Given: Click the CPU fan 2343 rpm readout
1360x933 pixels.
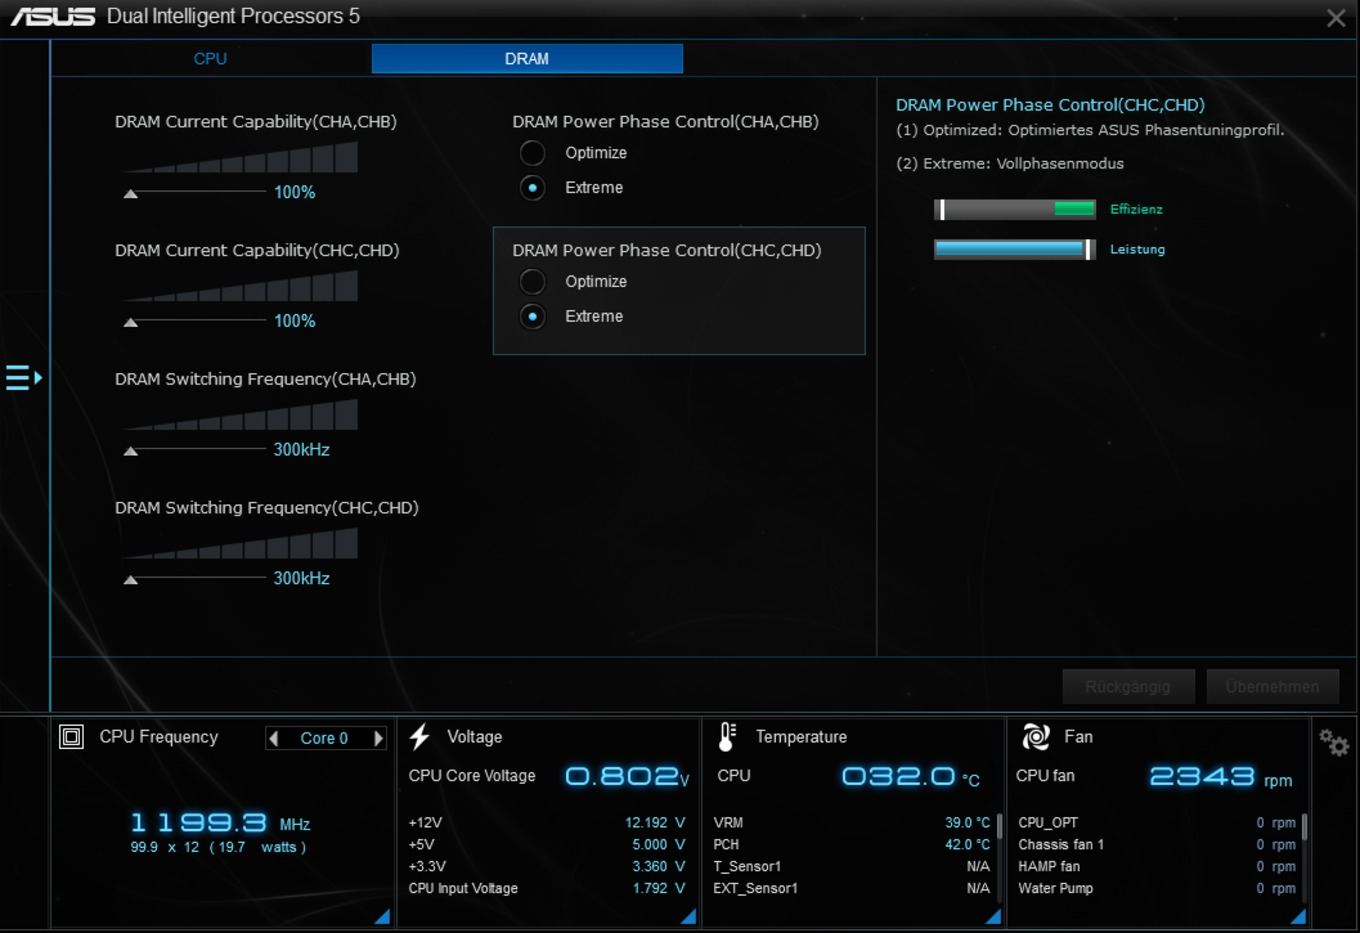Looking at the screenshot, I should click(x=1221, y=777).
